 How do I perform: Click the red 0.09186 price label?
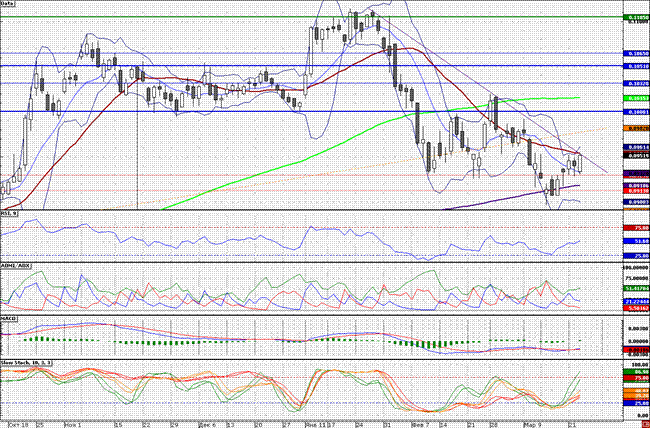[636, 185]
